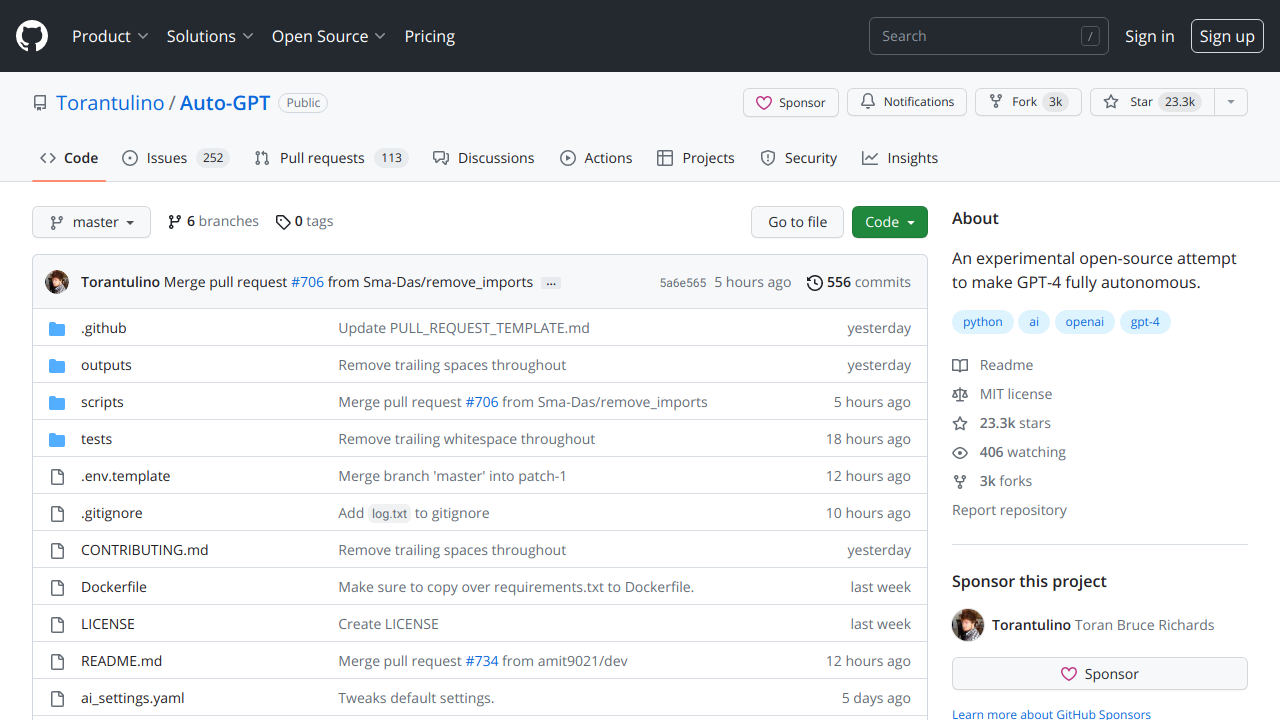This screenshot has height=720, width=1280.
Task: Switch to the Actions tab
Action: 596,158
